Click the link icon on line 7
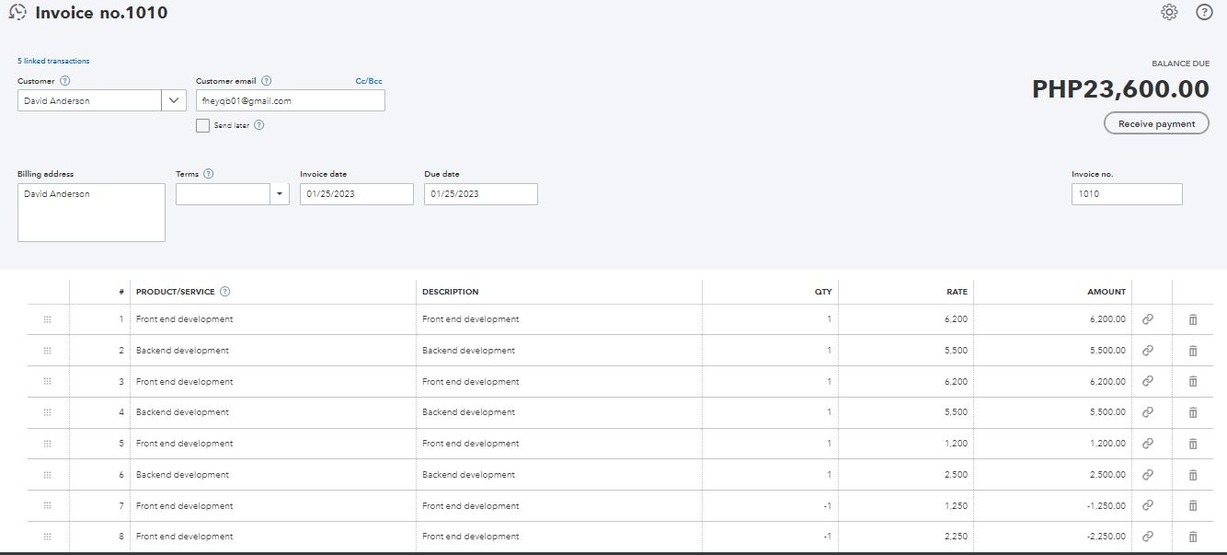Image resolution: width=1227 pixels, height=555 pixels. [x=1148, y=506]
